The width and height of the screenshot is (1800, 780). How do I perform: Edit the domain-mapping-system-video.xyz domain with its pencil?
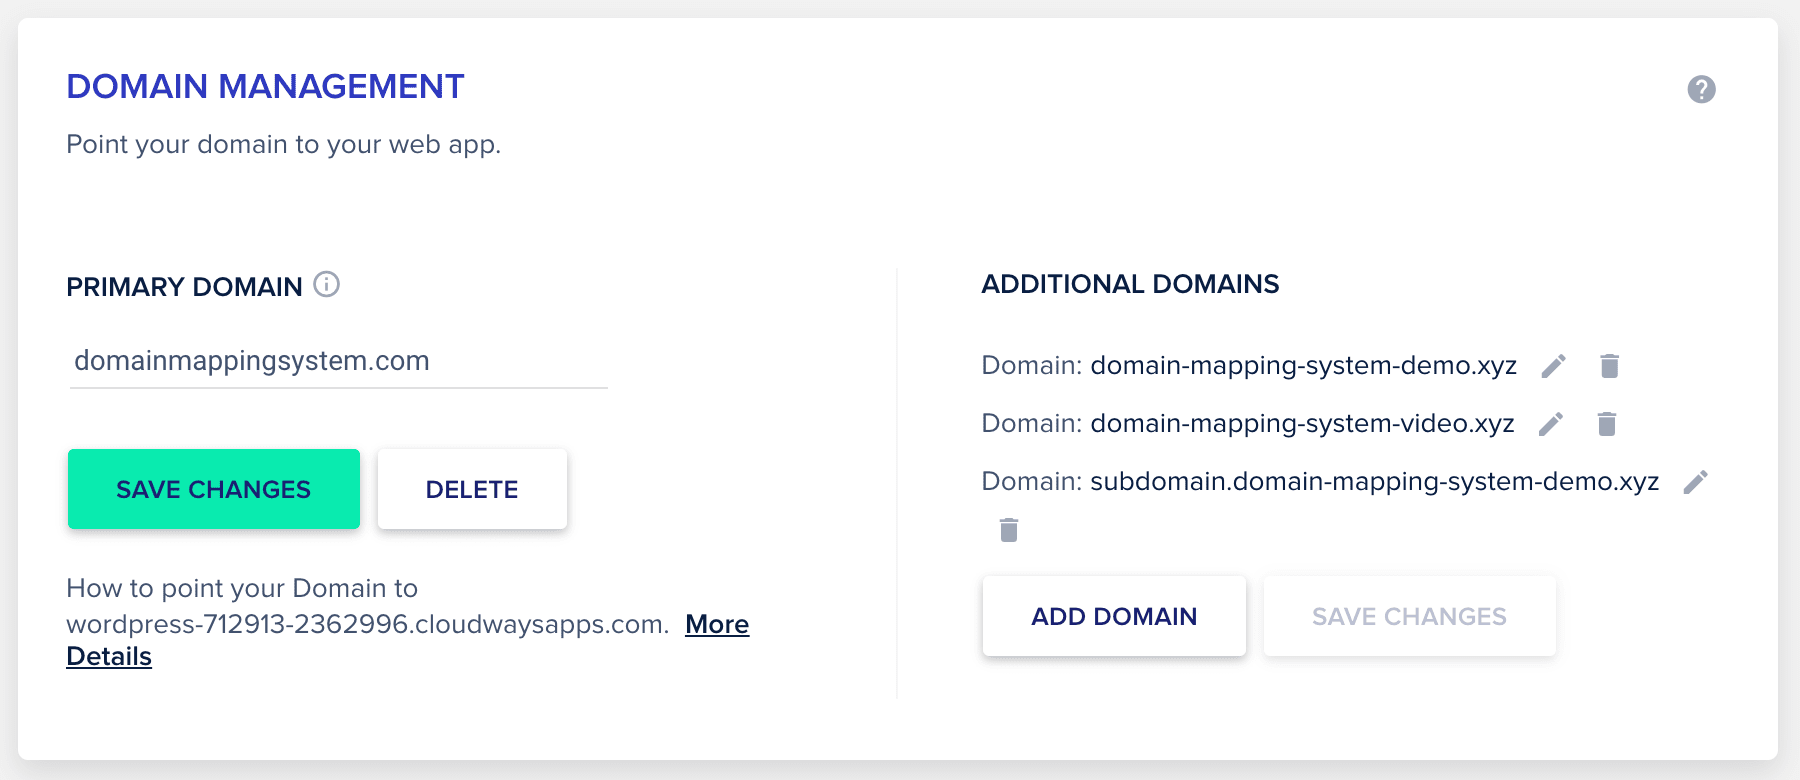[1551, 424]
